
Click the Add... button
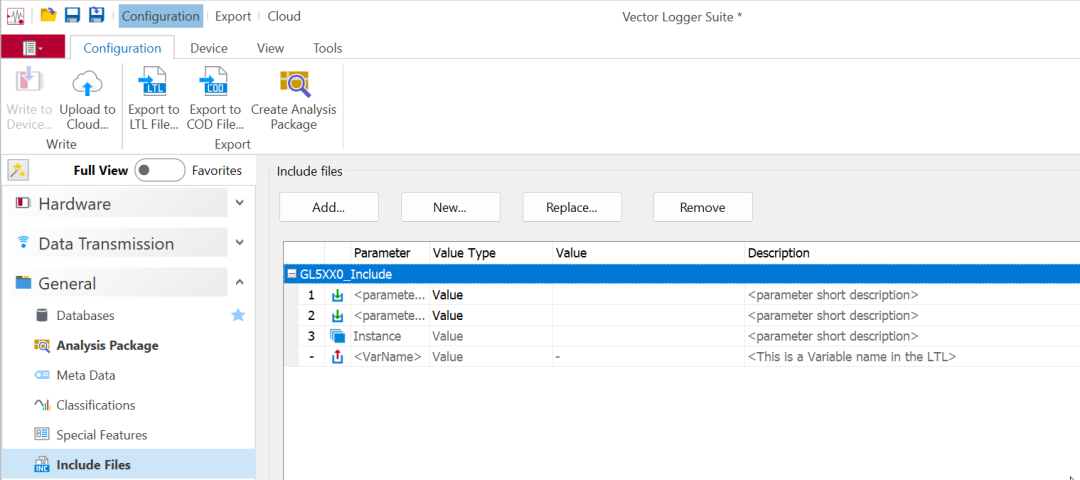pos(329,207)
